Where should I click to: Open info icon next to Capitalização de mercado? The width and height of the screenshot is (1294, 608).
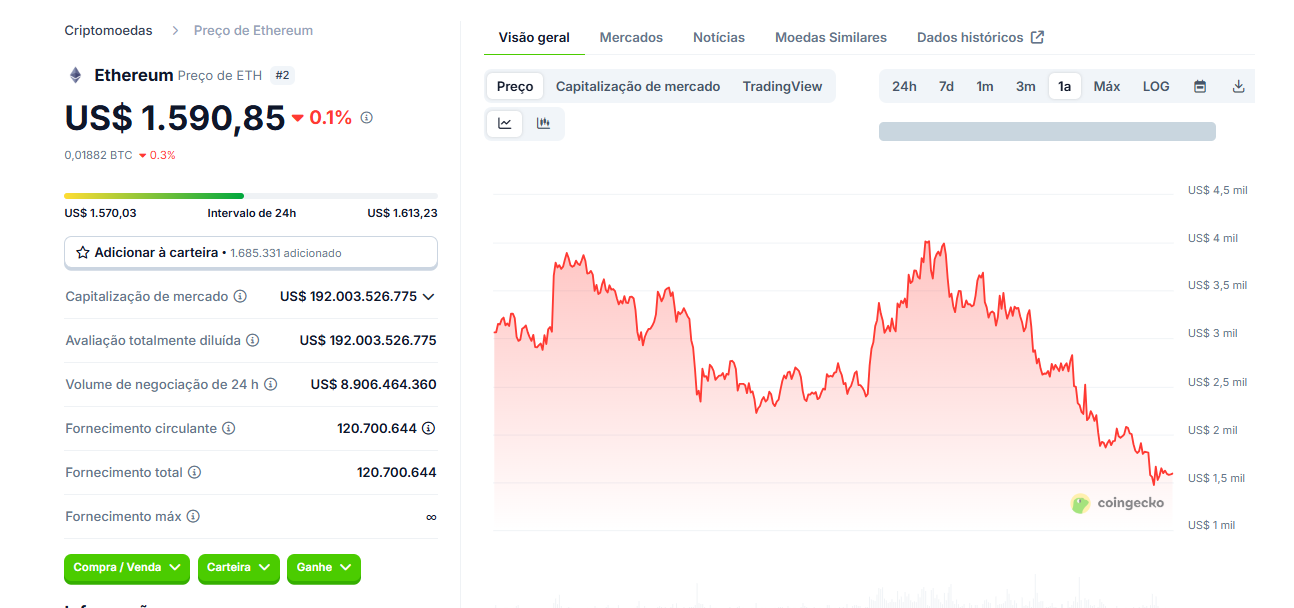240,297
